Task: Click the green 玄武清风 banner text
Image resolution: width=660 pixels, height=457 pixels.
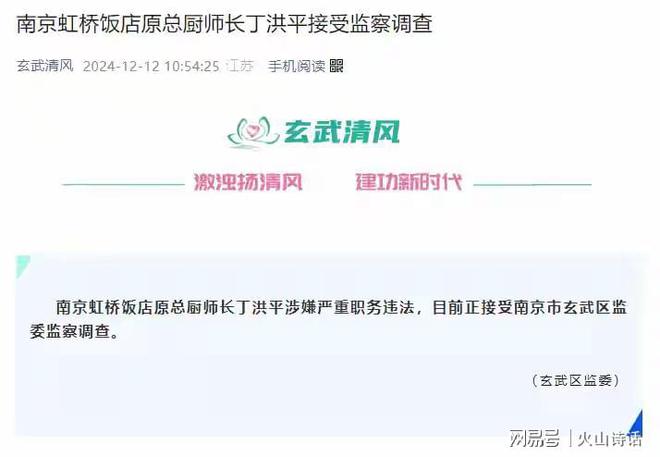Action: tap(341, 132)
